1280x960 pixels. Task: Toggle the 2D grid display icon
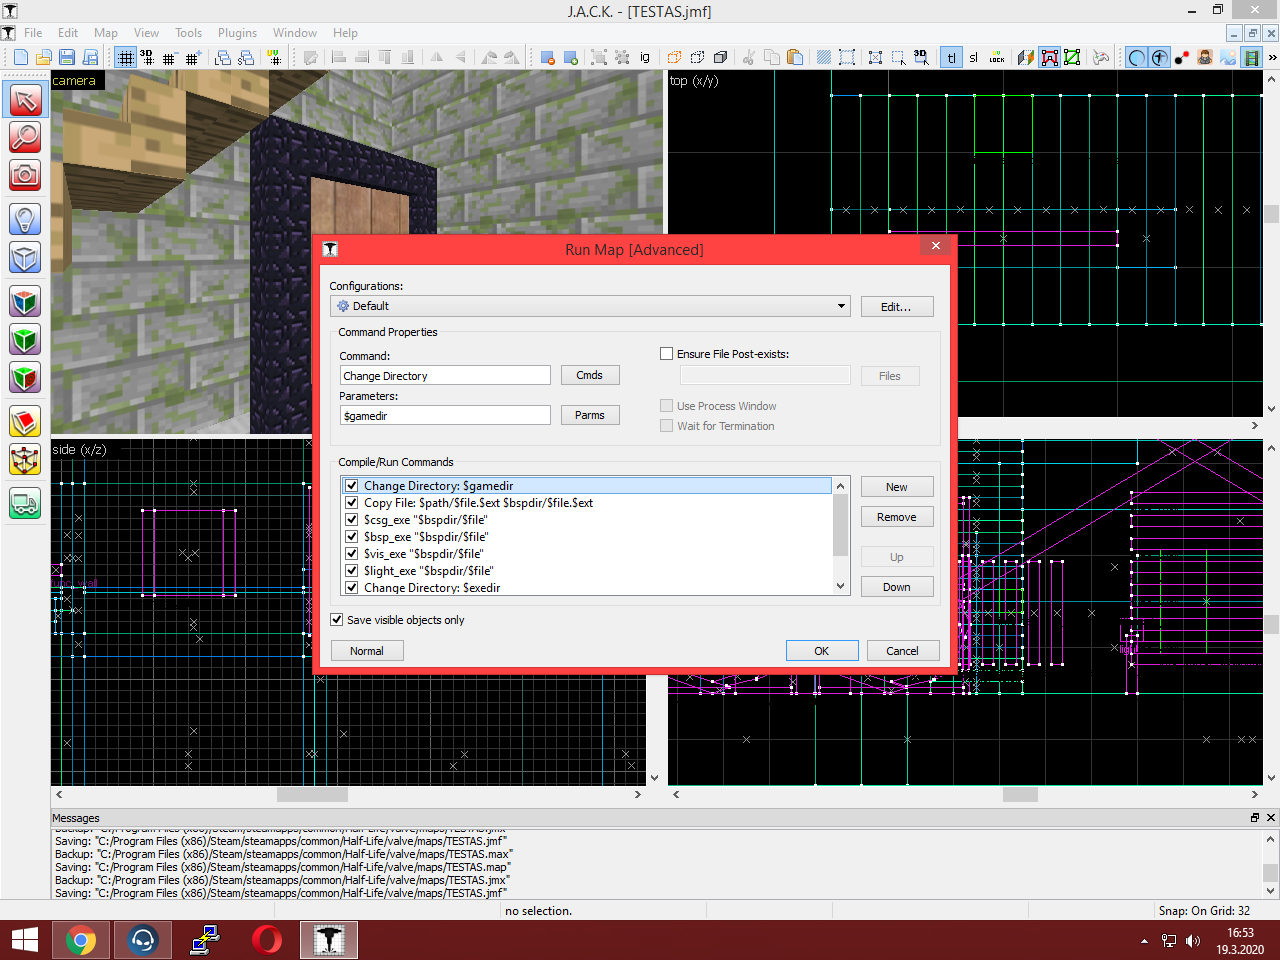tap(125, 57)
